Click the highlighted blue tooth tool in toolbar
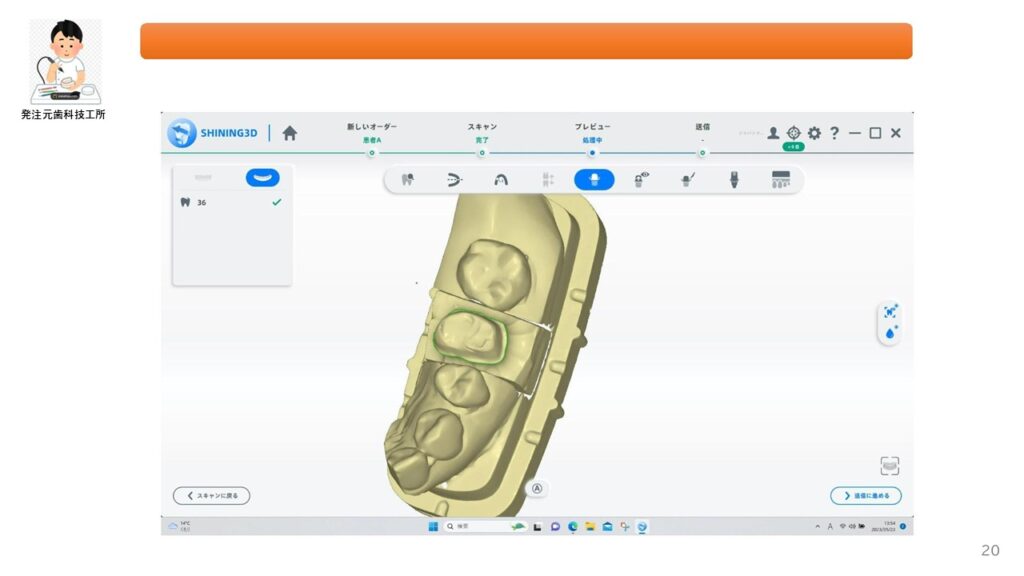The width and height of the screenshot is (1024, 576). tap(594, 180)
